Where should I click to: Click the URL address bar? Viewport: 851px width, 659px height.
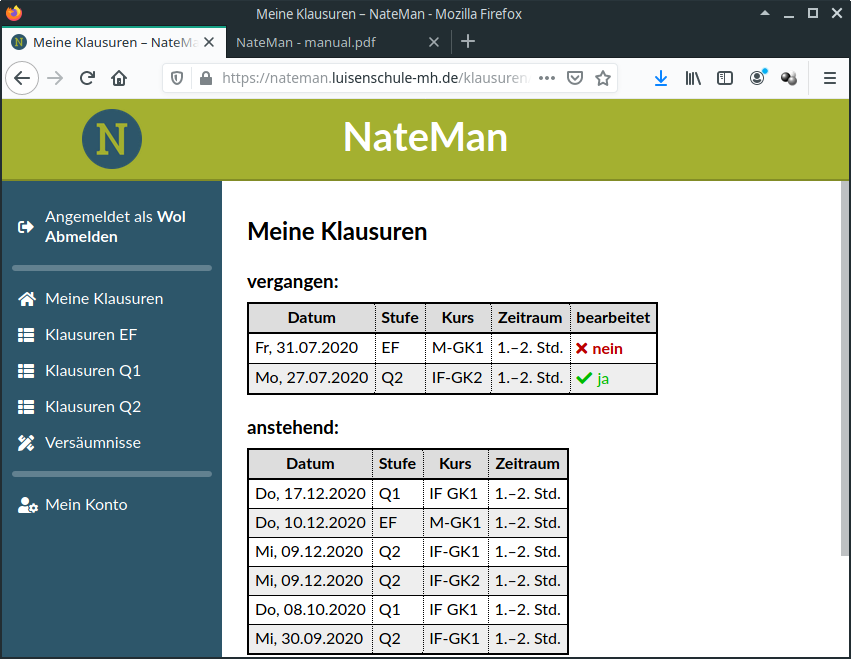[x=370, y=78]
